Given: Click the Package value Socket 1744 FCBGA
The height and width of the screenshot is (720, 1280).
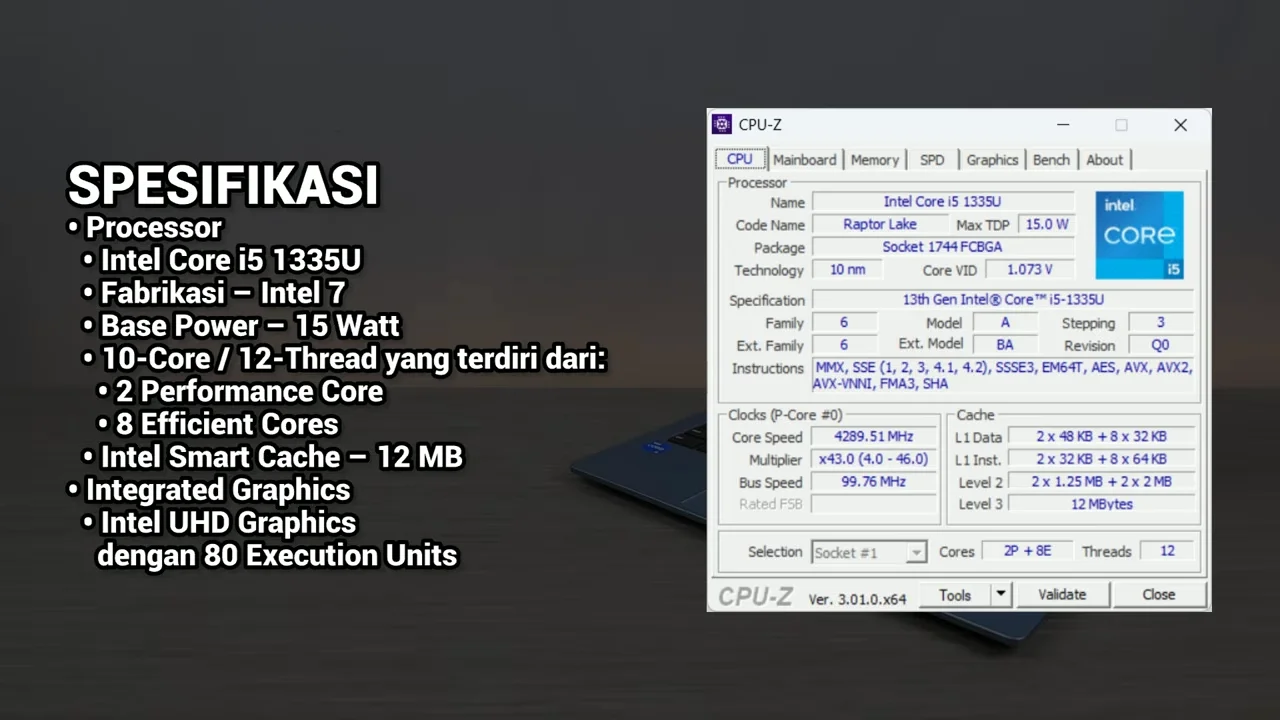Looking at the screenshot, I should click(942, 247).
